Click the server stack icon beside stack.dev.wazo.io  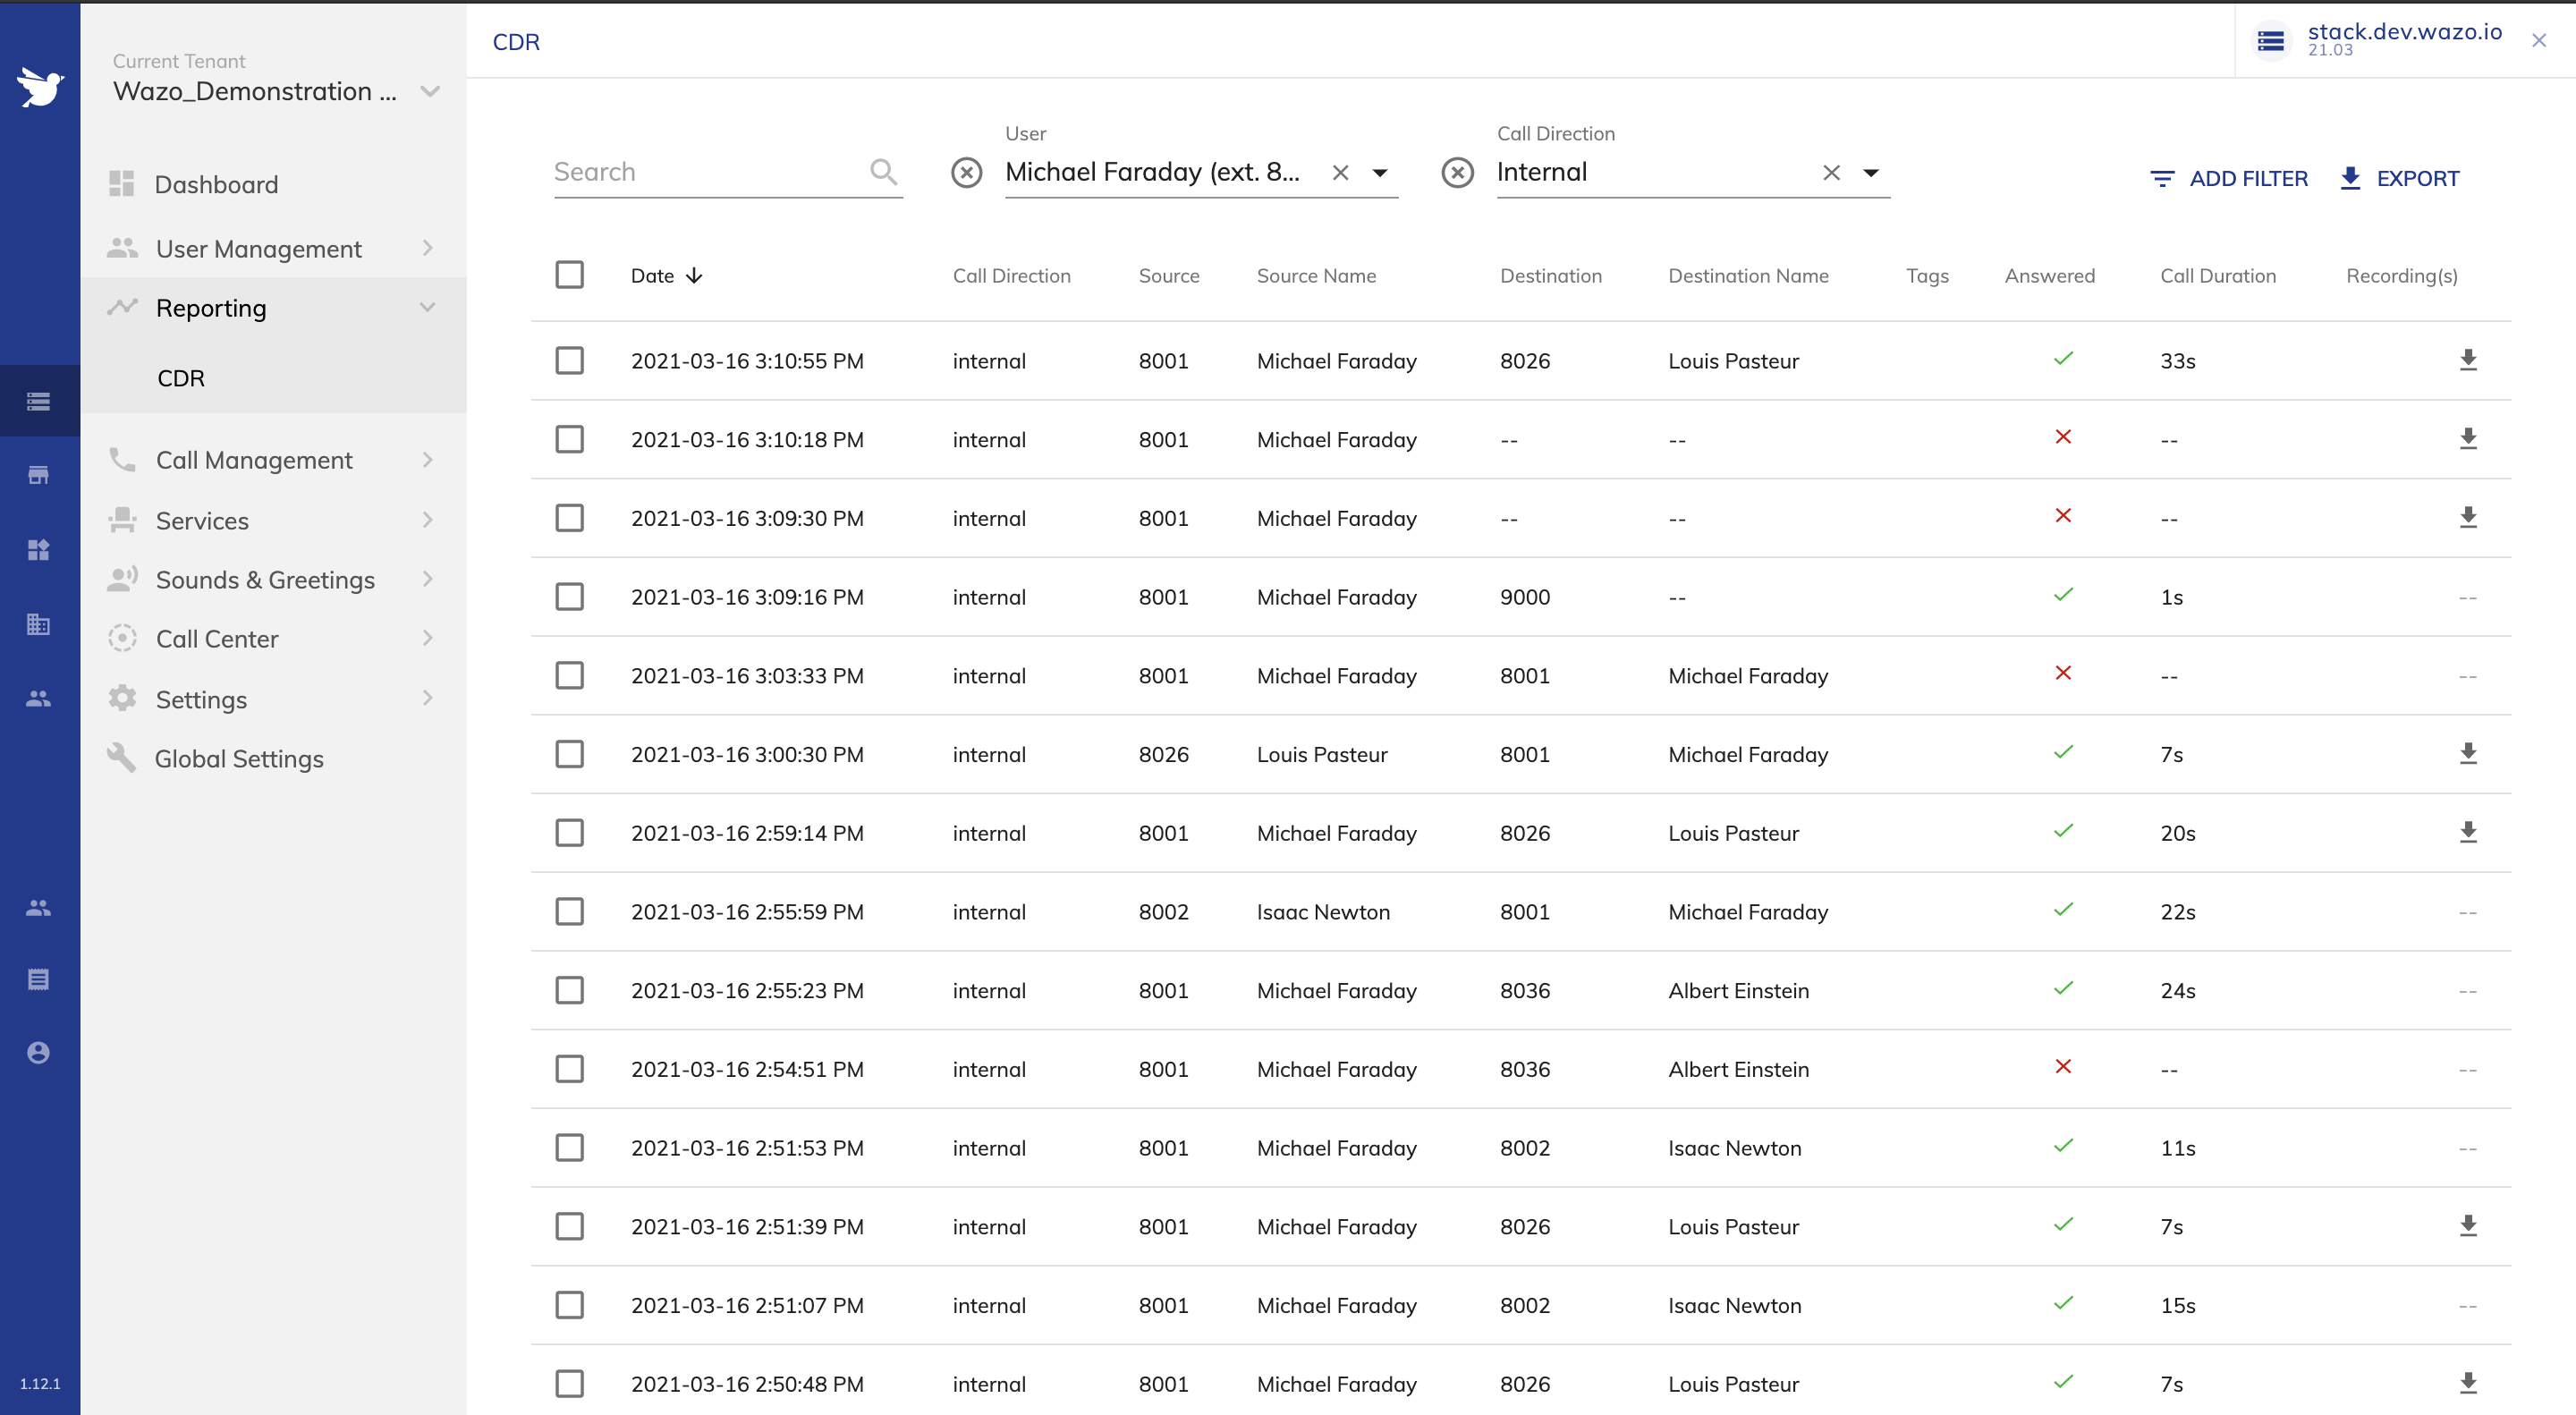(x=2270, y=41)
